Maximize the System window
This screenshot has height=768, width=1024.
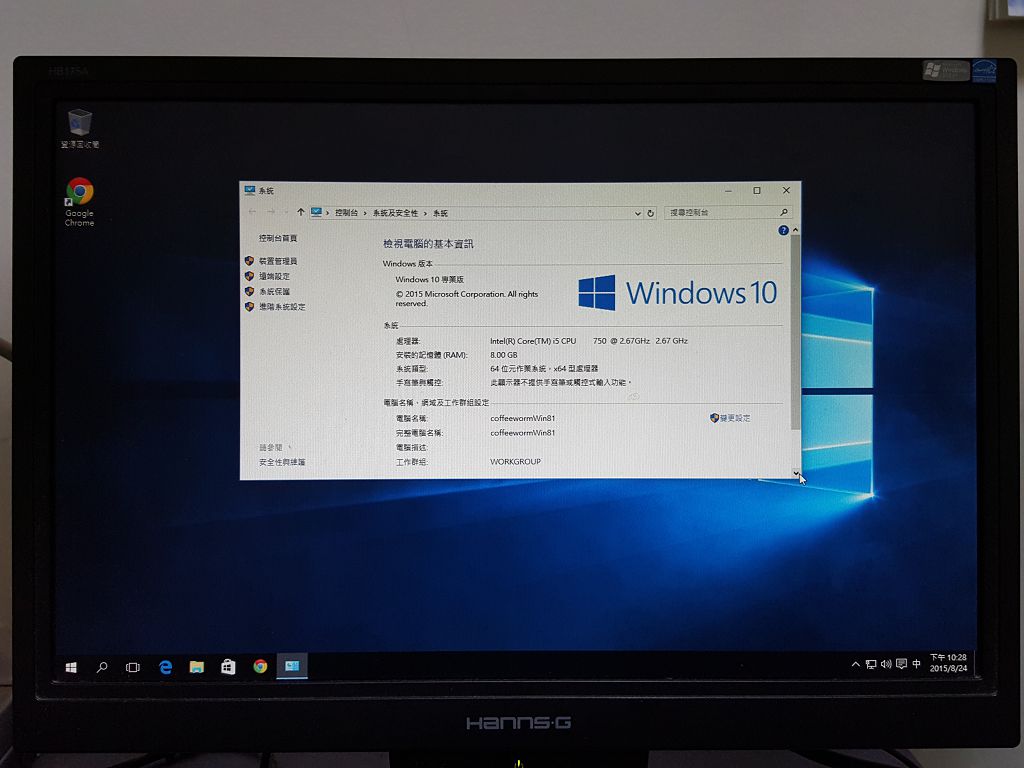pyautogui.click(x=757, y=190)
